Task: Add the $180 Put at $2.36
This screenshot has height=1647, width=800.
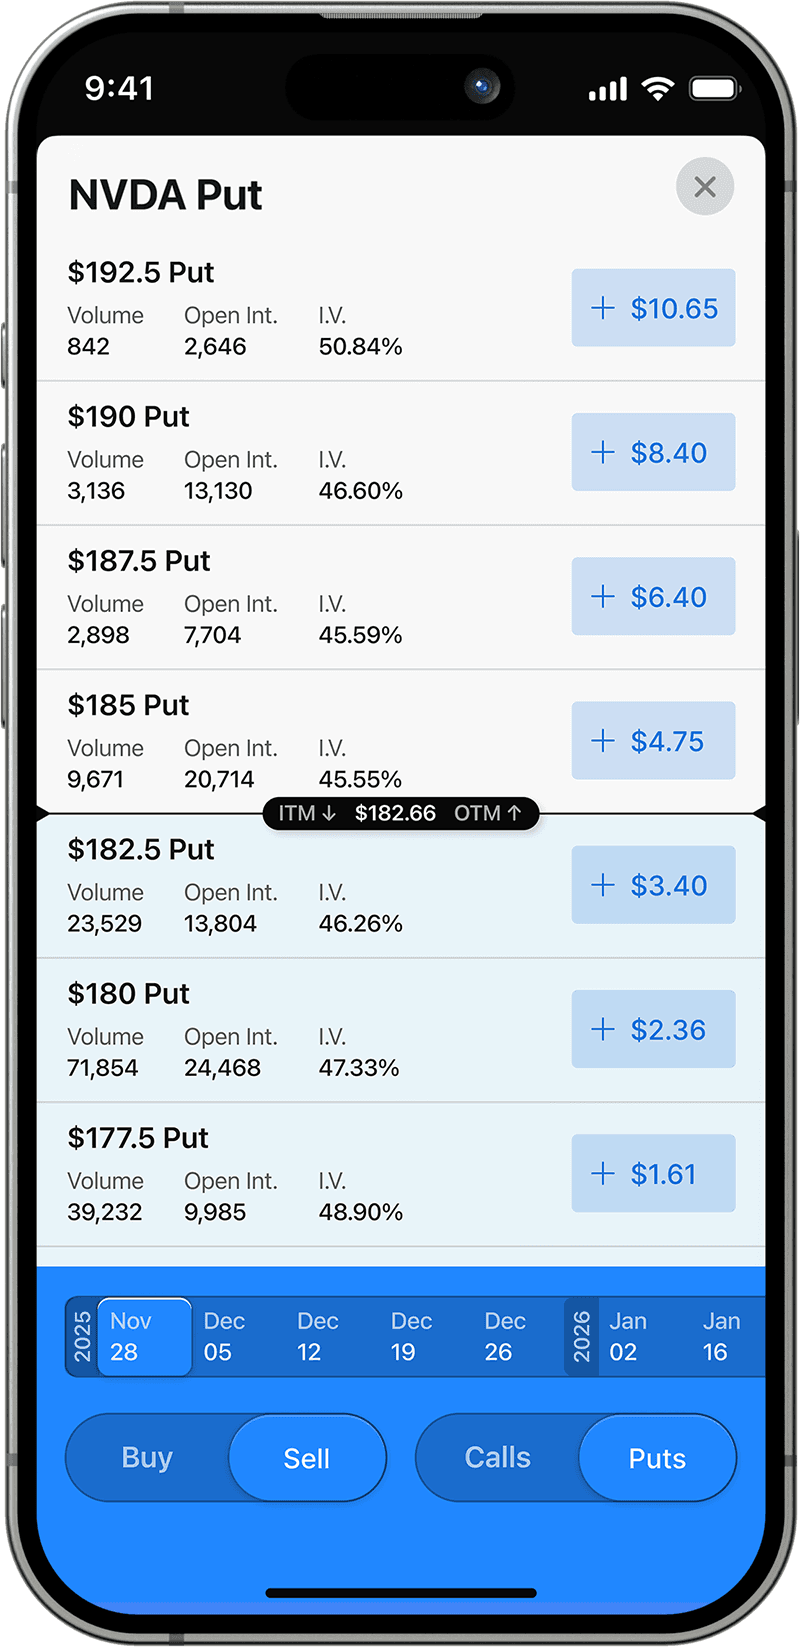Action: coord(653,1029)
